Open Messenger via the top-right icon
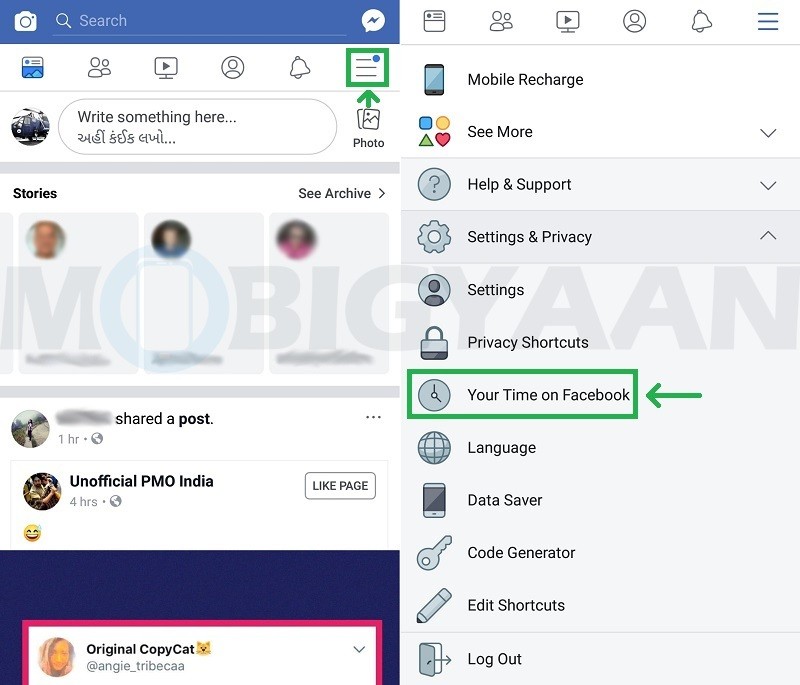This screenshot has height=685, width=800. [x=373, y=20]
